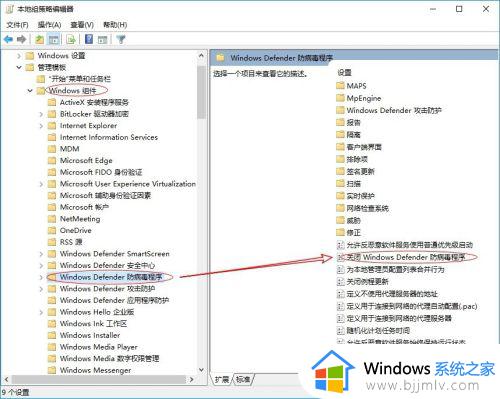Select Windows Ink 工作区 folder
Image resolution: width=500 pixels, height=399 pixels.
point(93,324)
